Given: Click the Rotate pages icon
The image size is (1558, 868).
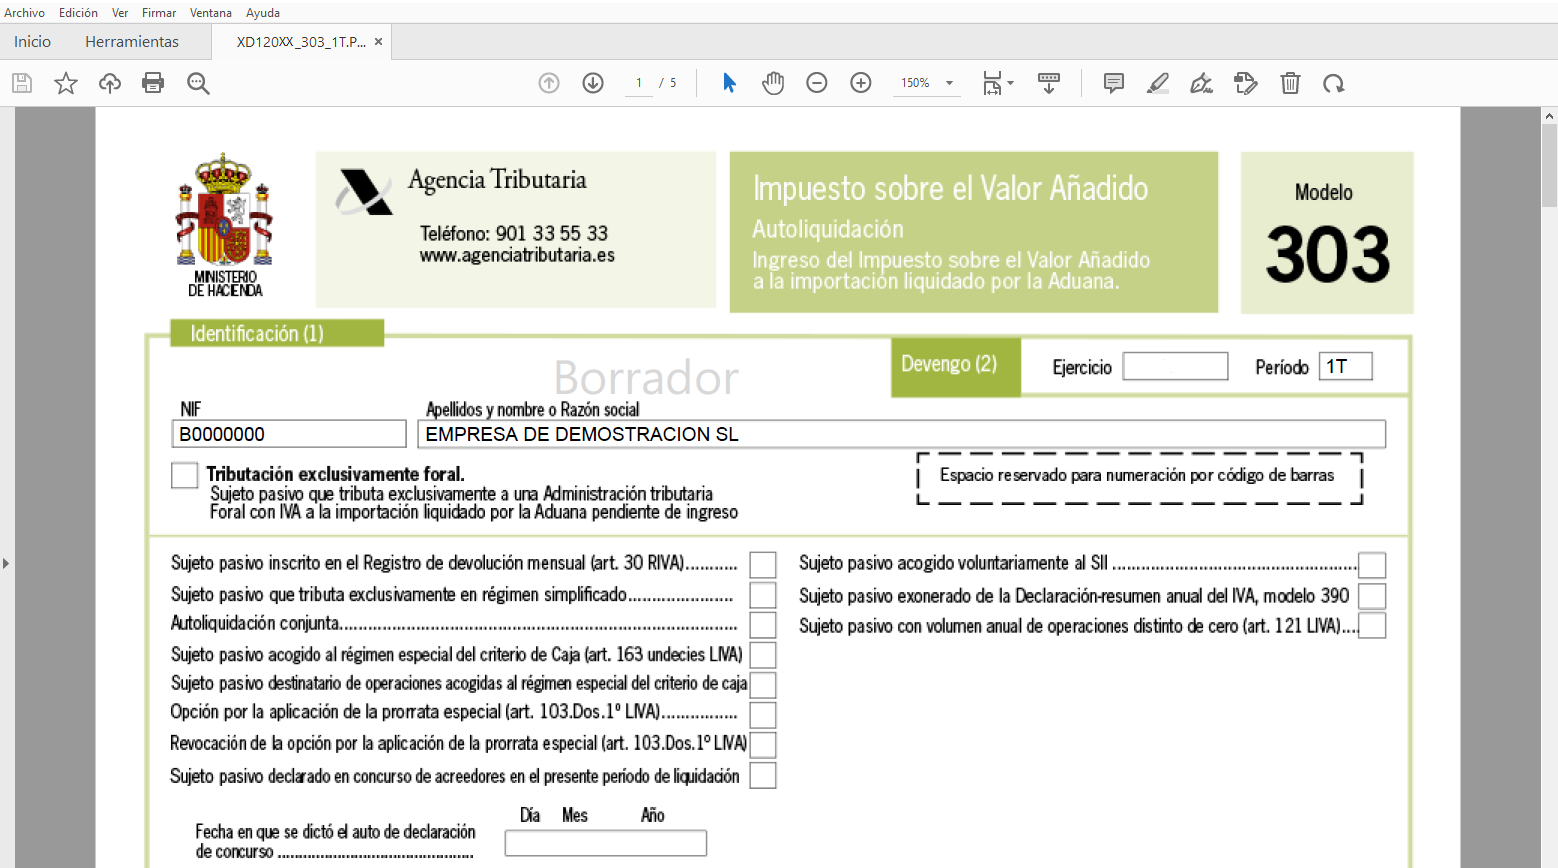Looking at the screenshot, I should 1334,83.
